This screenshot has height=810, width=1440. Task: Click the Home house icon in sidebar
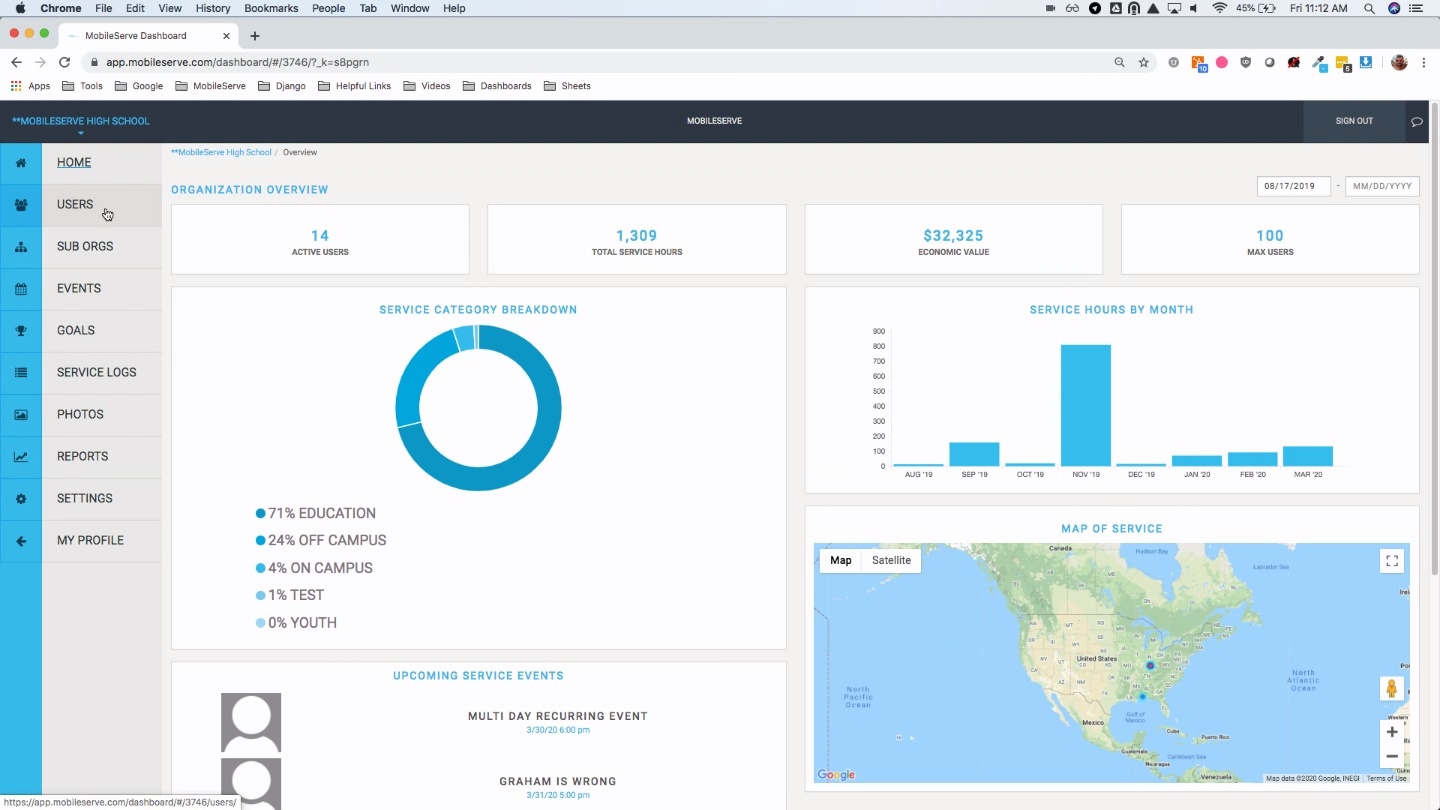pyautogui.click(x=21, y=163)
